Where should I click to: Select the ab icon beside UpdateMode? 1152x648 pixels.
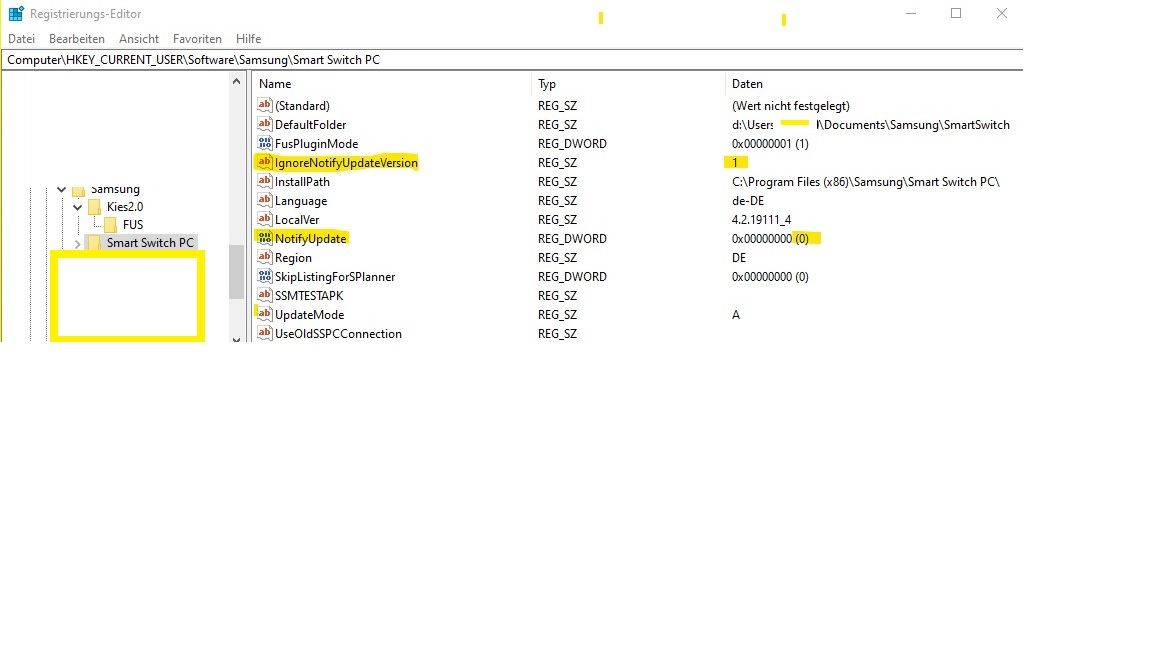(264, 314)
